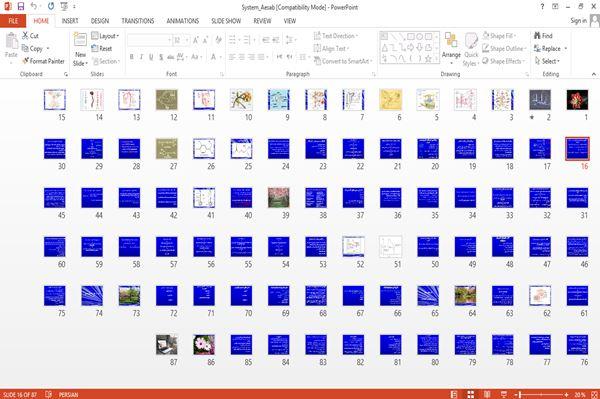
Task: Click the Paste clipboard icon
Action: pos(11,41)
